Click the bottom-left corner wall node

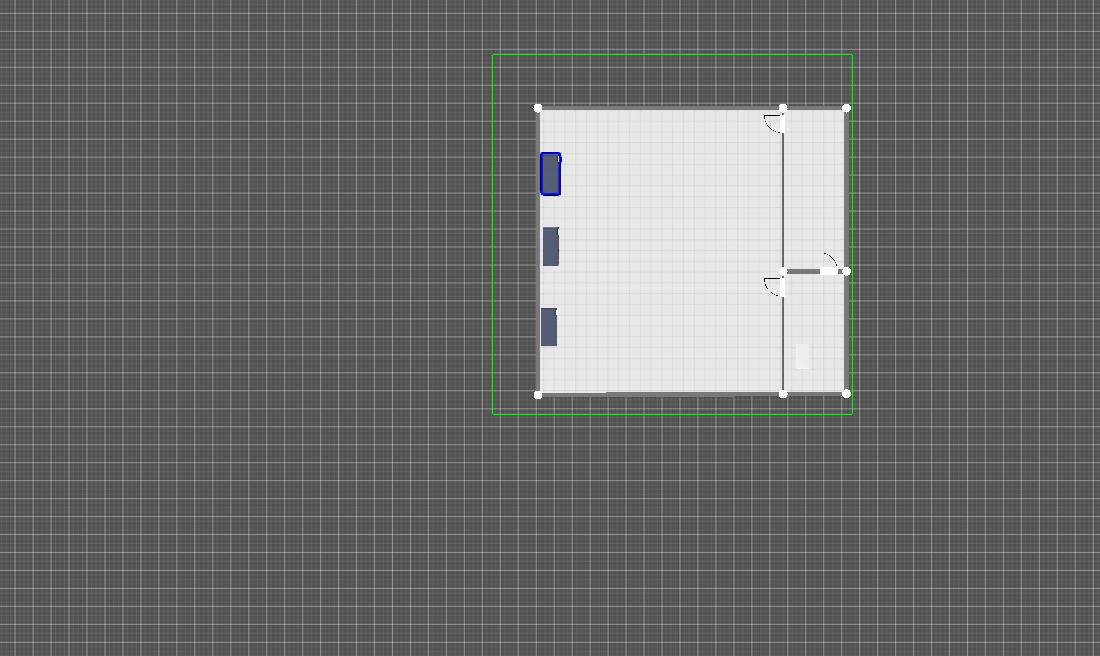(x=538, y=394)
